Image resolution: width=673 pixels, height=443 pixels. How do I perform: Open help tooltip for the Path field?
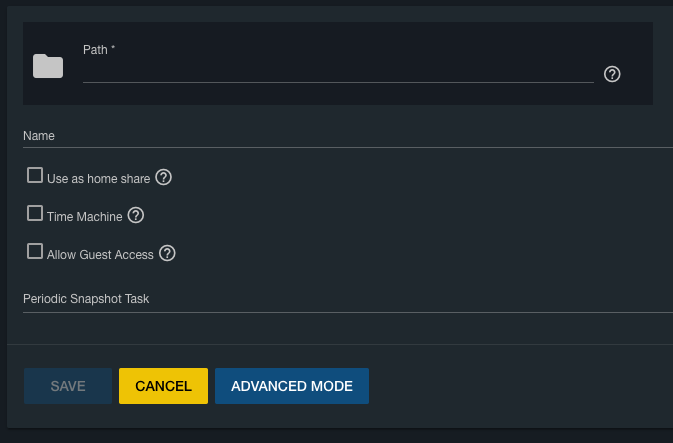coord(613,74)
